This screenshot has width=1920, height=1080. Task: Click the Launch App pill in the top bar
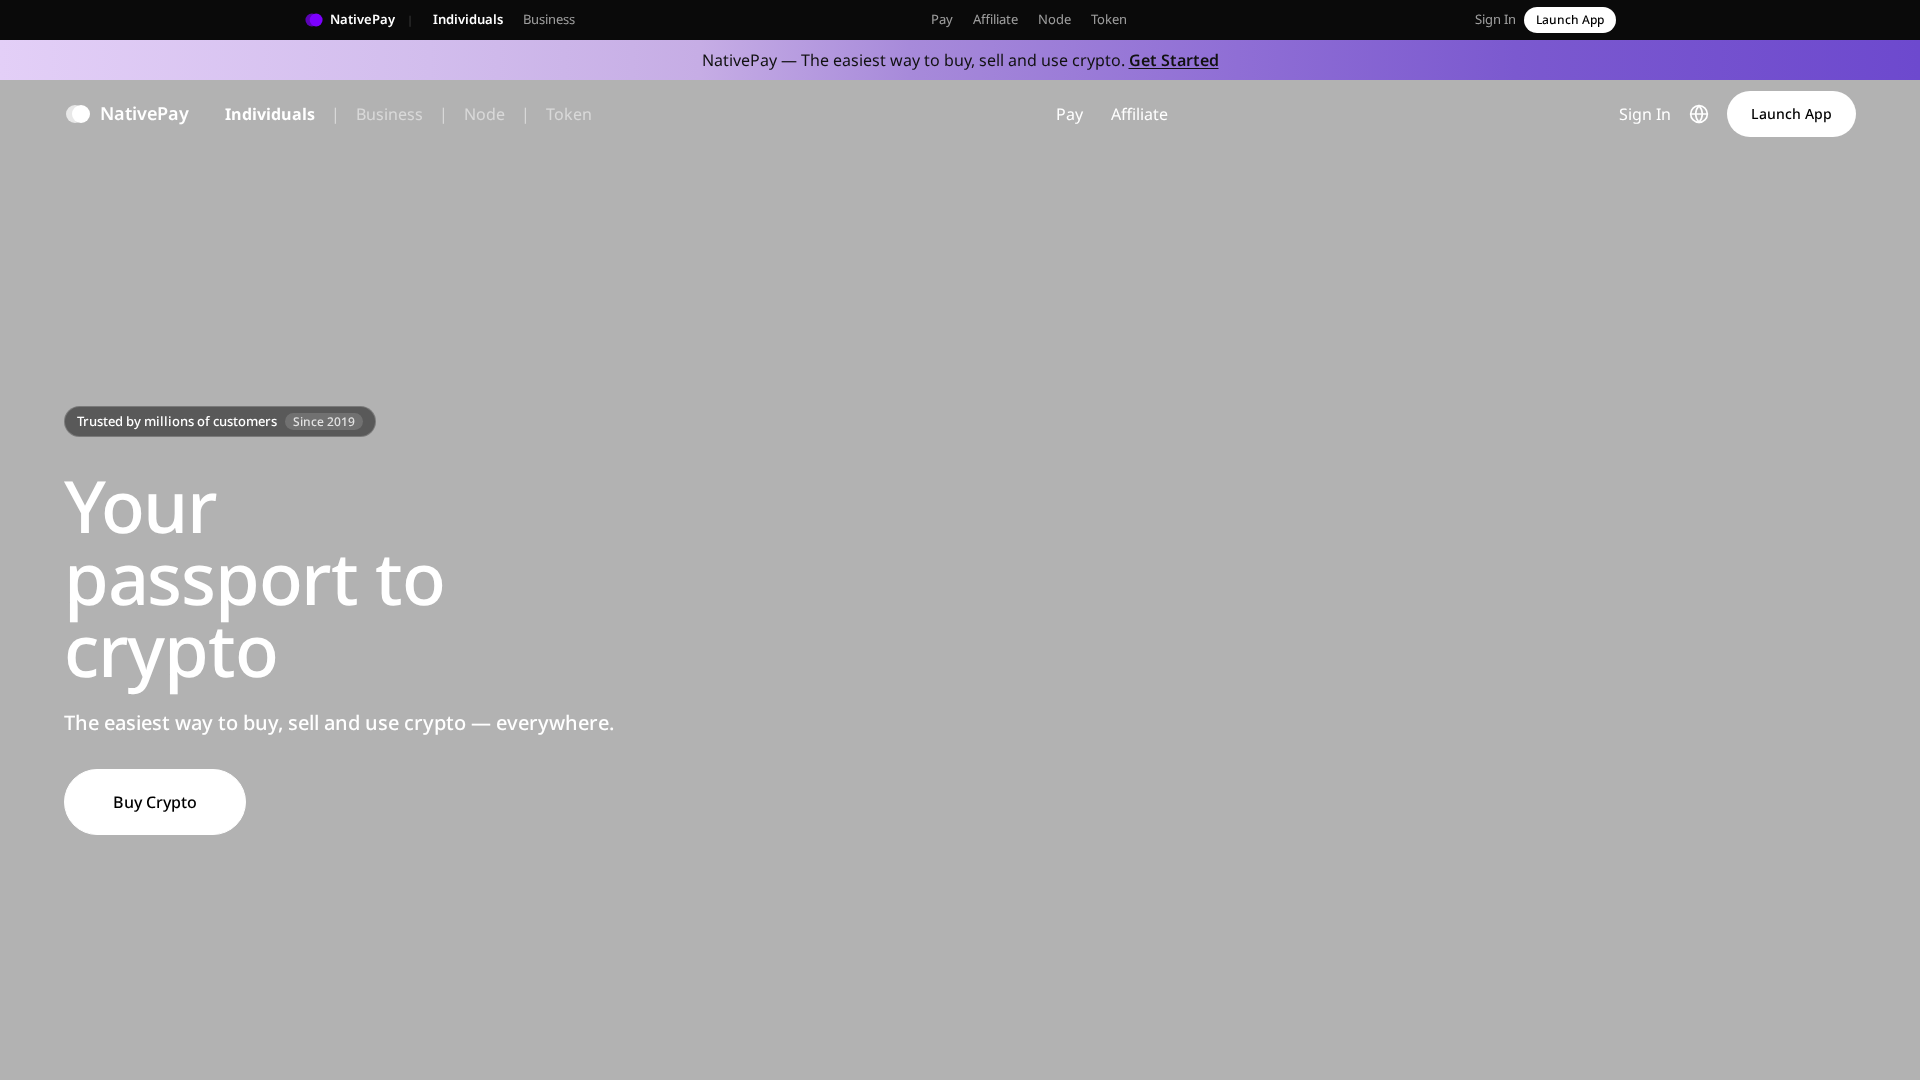tap(1569, 19)
